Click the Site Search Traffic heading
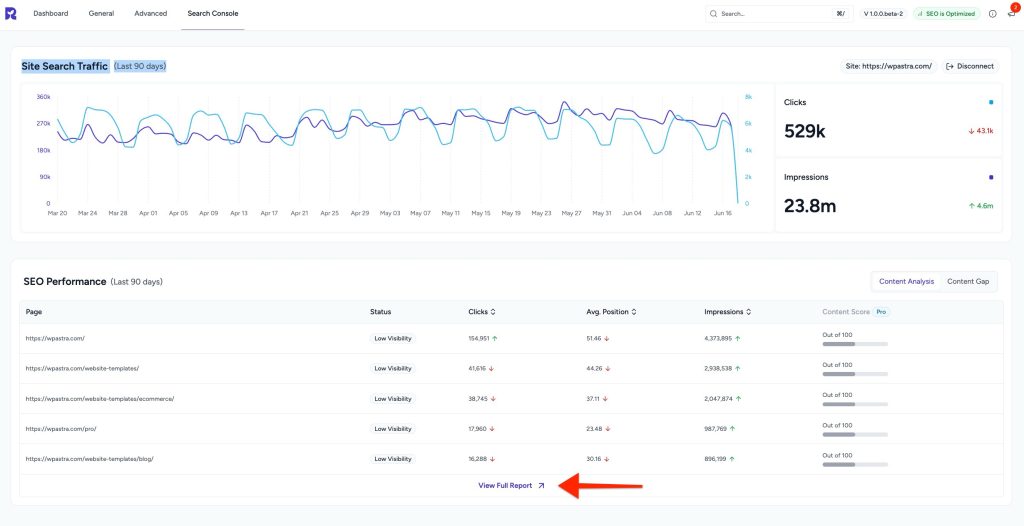Viewport: 1024px width, 526px height. coord(64,67)
